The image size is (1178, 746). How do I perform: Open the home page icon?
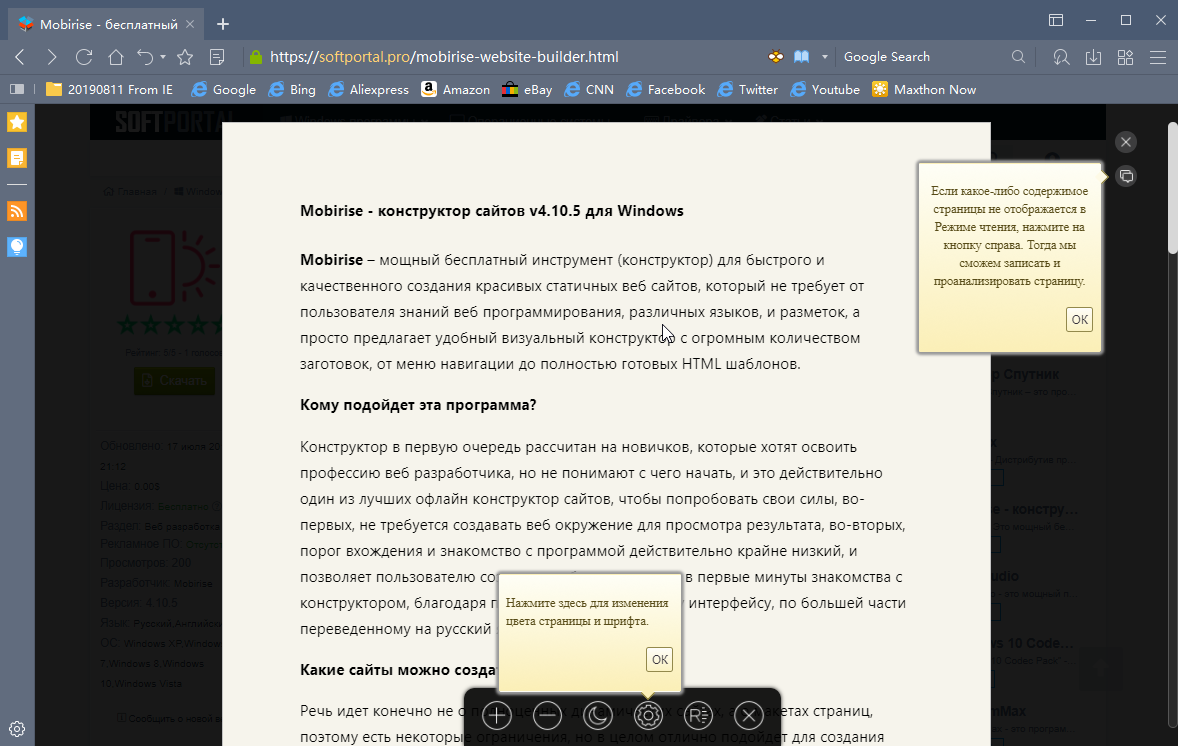coord(116,57)
